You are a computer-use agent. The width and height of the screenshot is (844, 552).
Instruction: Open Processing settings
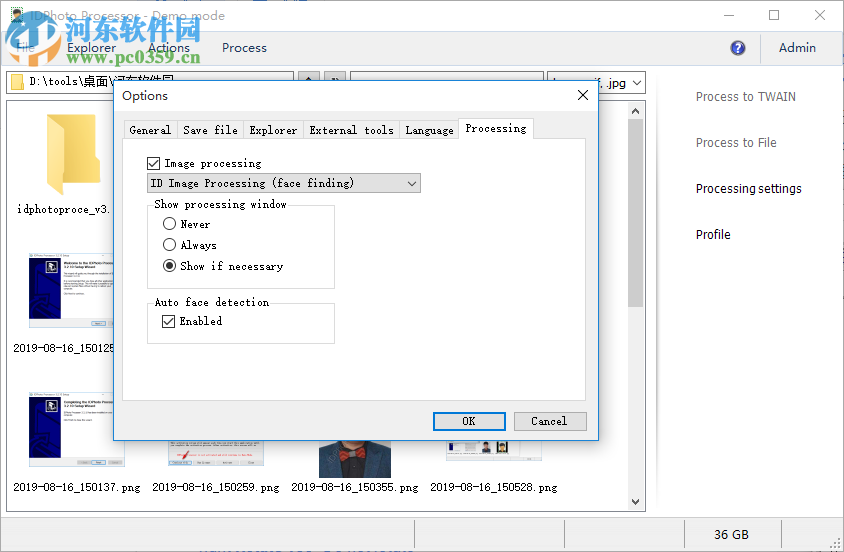[x=748, y=189]
